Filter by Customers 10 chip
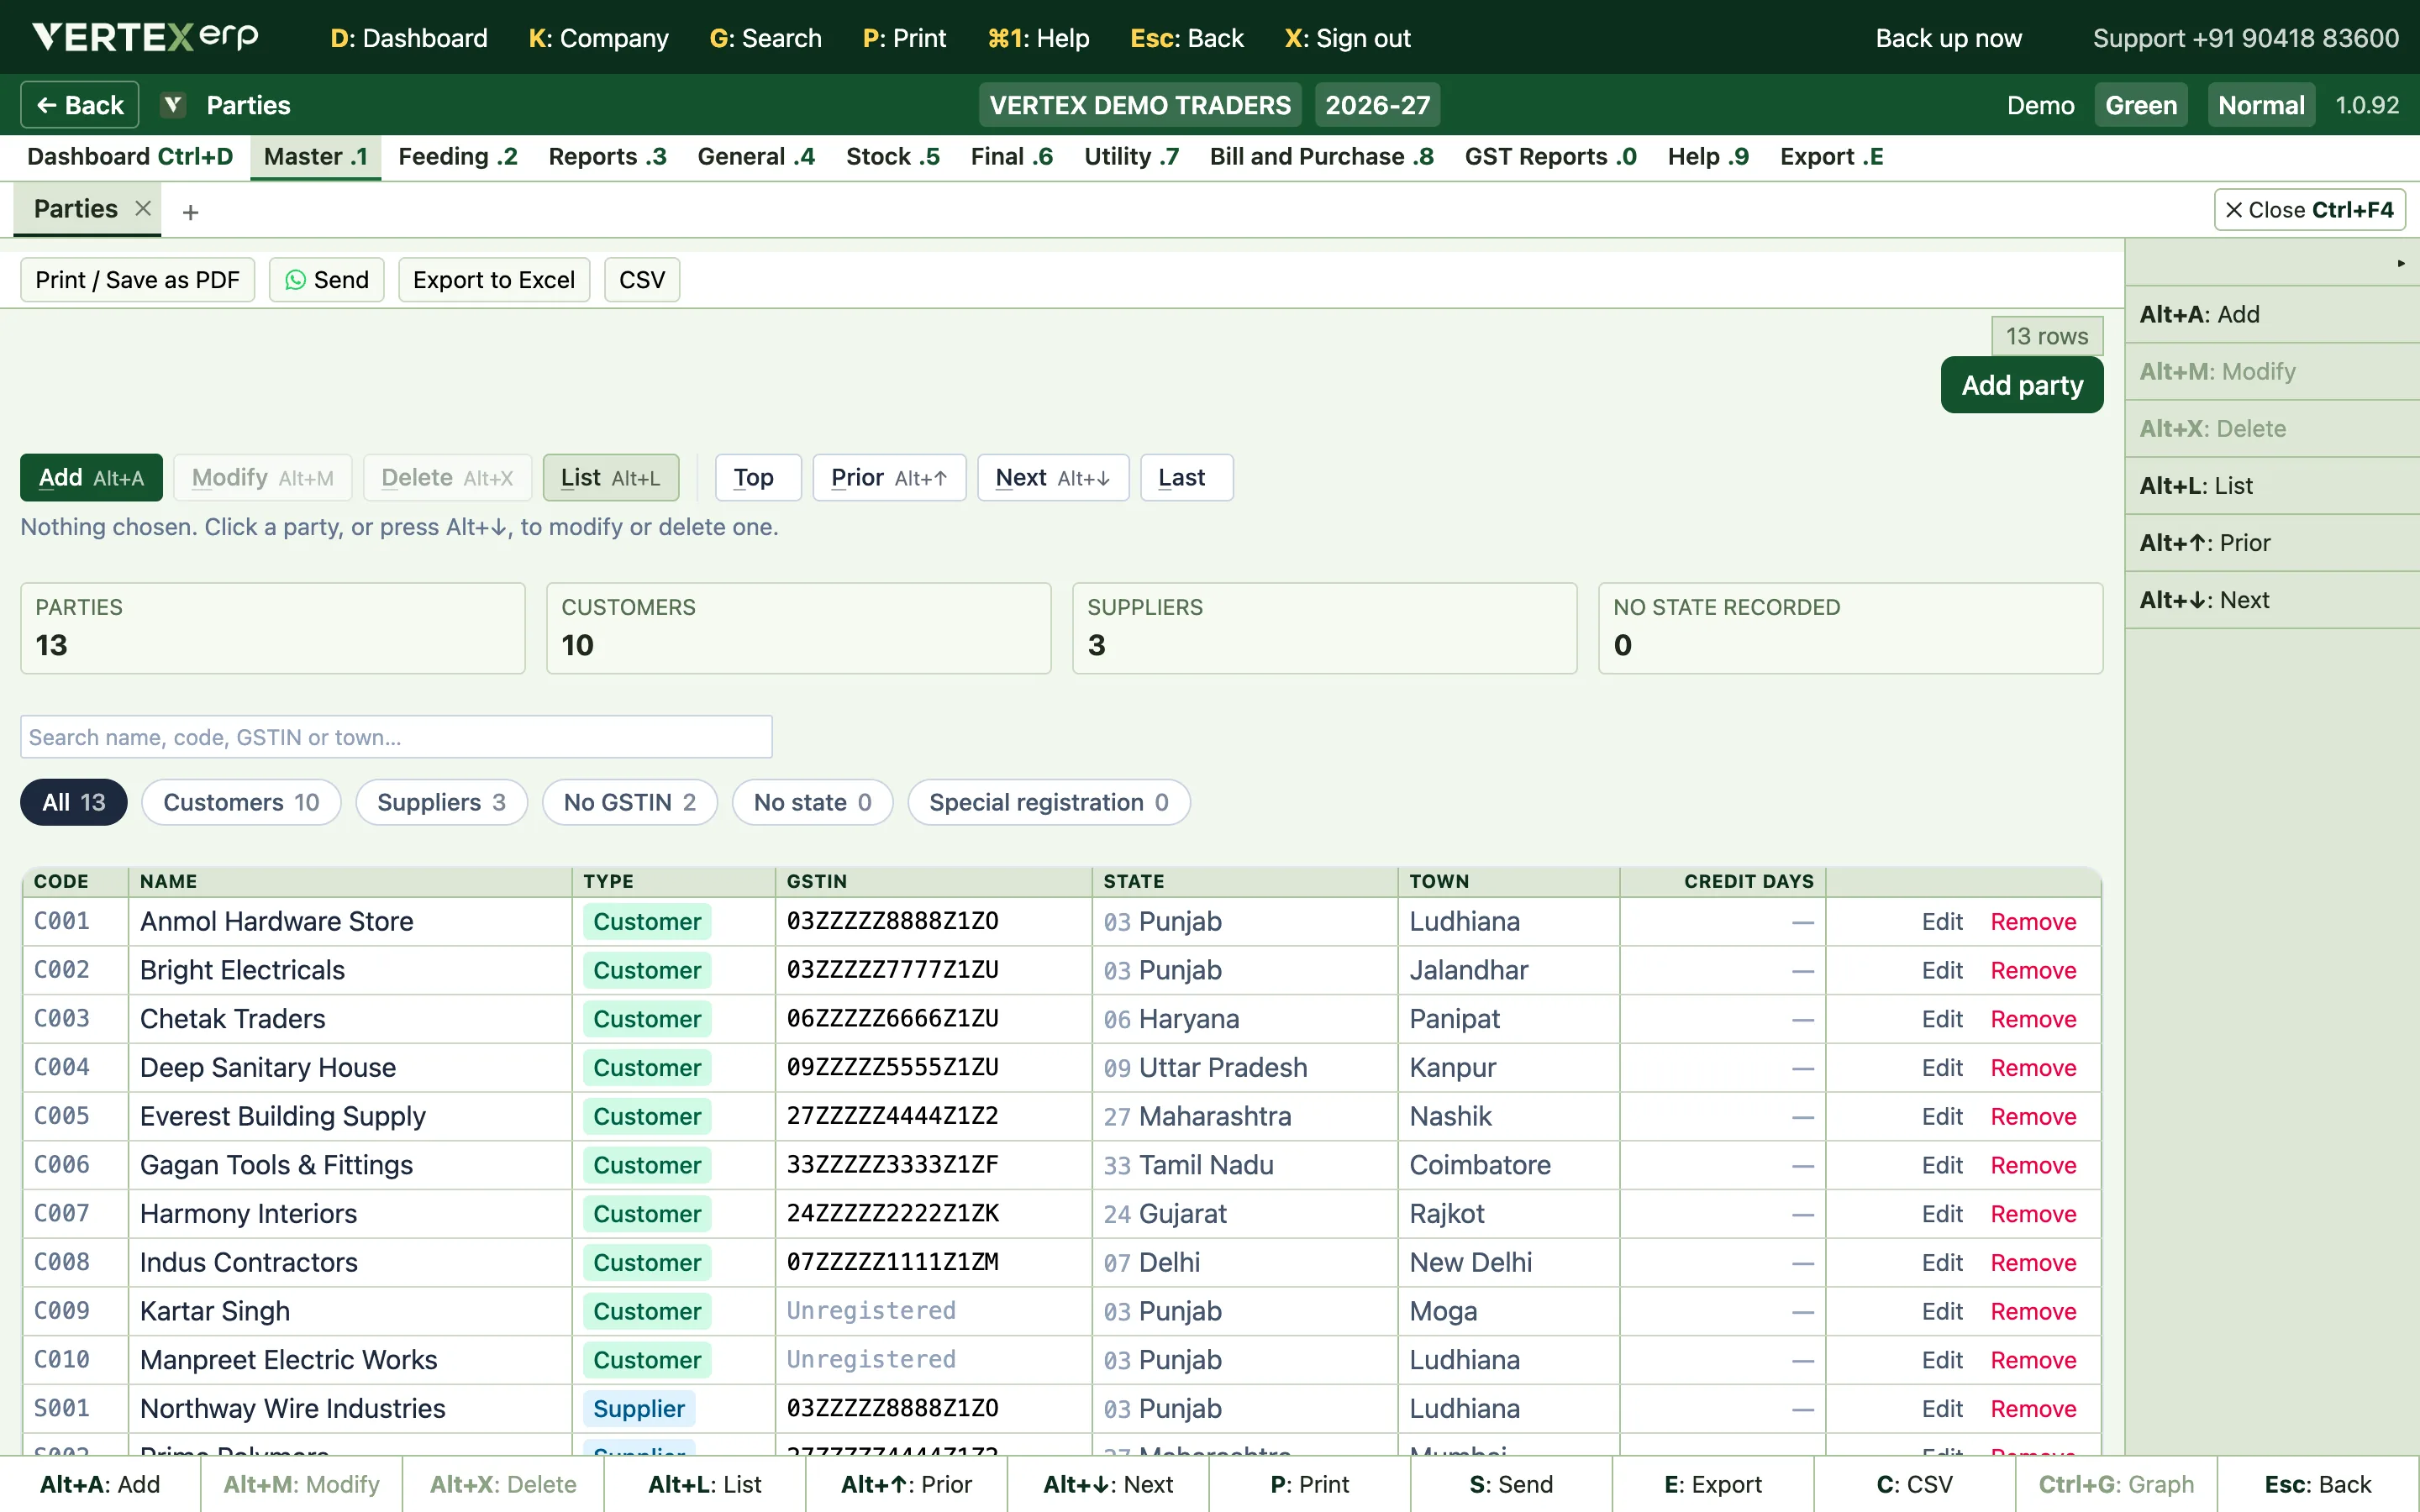This screenshot has height=1512, width=2420. 241,802
